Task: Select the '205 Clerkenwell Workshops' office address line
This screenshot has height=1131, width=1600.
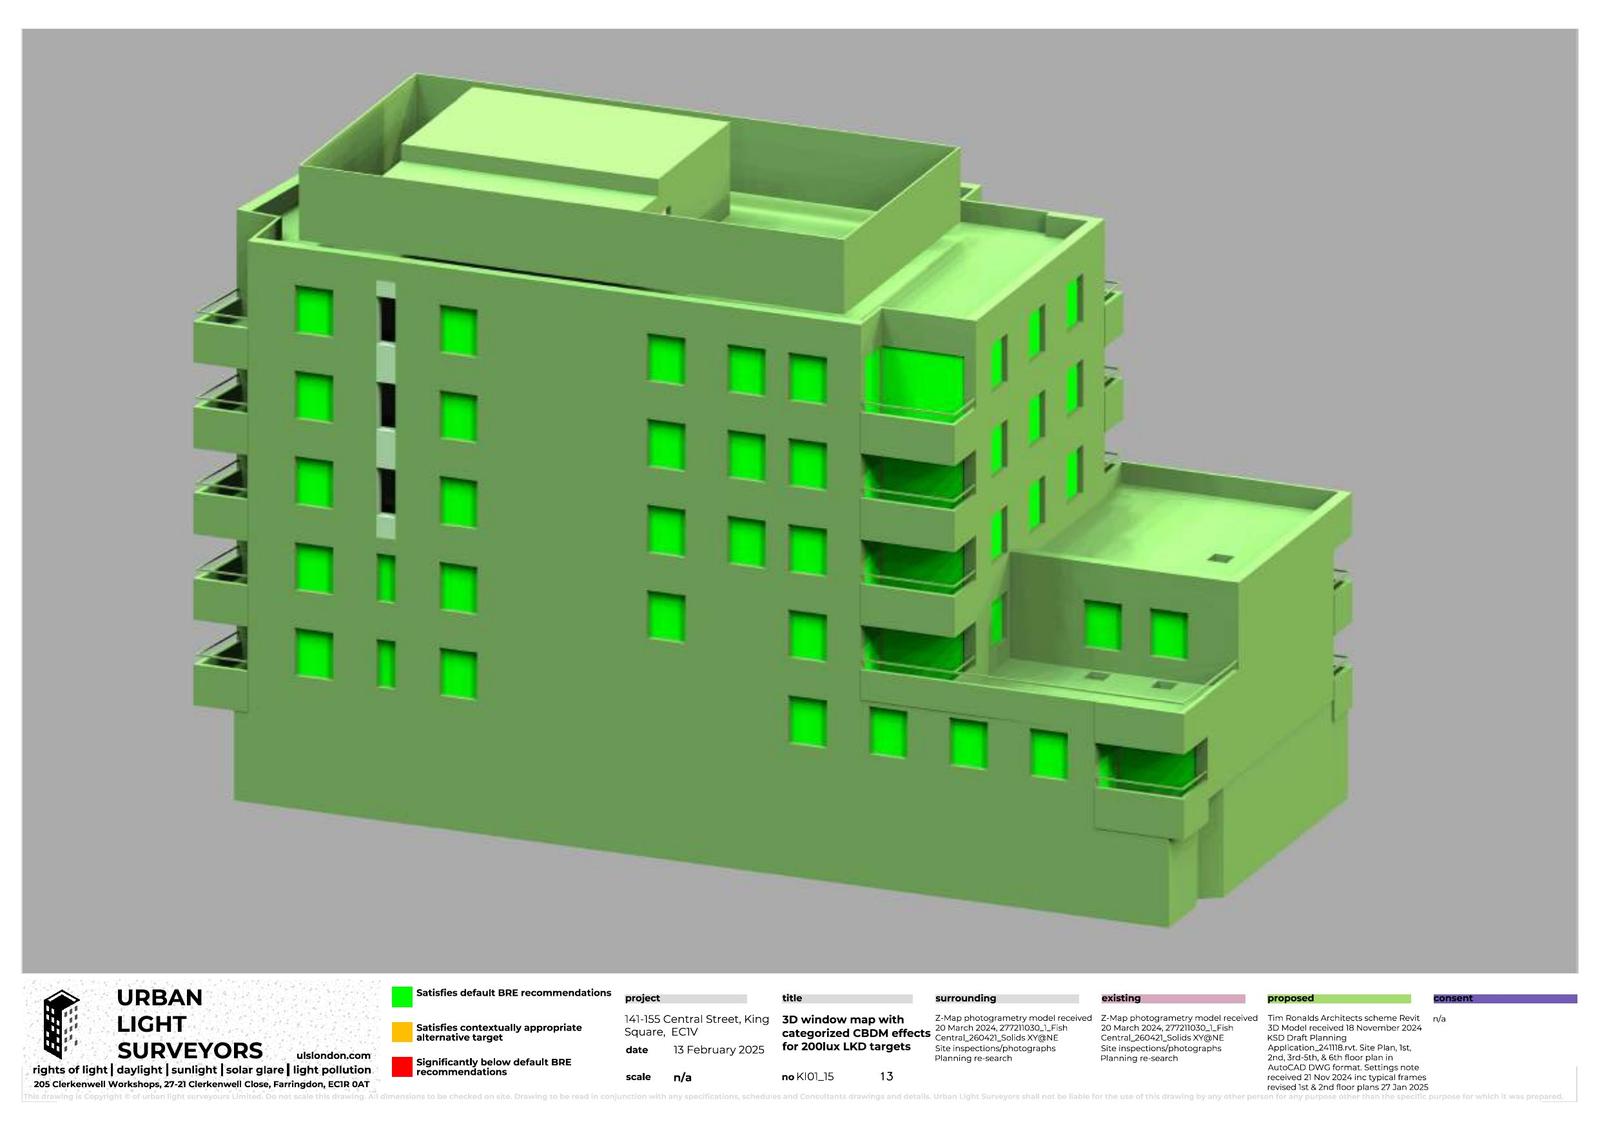Action: coord(201,1084)
